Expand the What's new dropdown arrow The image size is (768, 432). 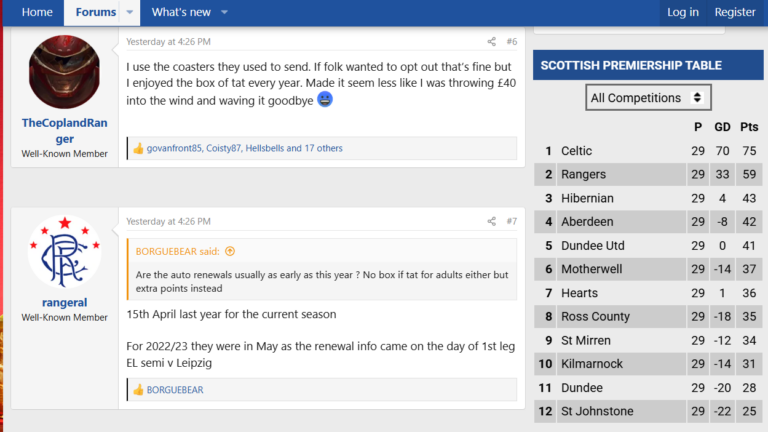(x=224, y=12)
